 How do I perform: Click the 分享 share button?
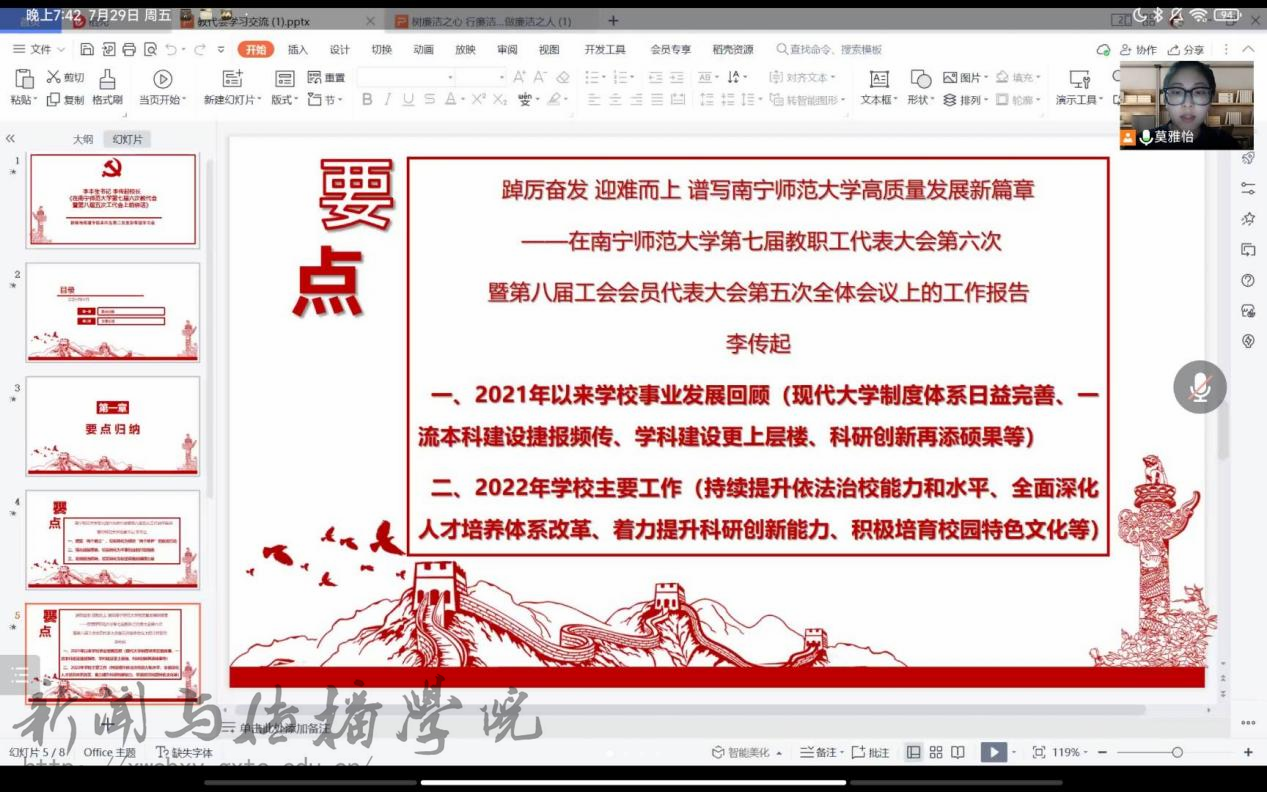[1186, 49]
